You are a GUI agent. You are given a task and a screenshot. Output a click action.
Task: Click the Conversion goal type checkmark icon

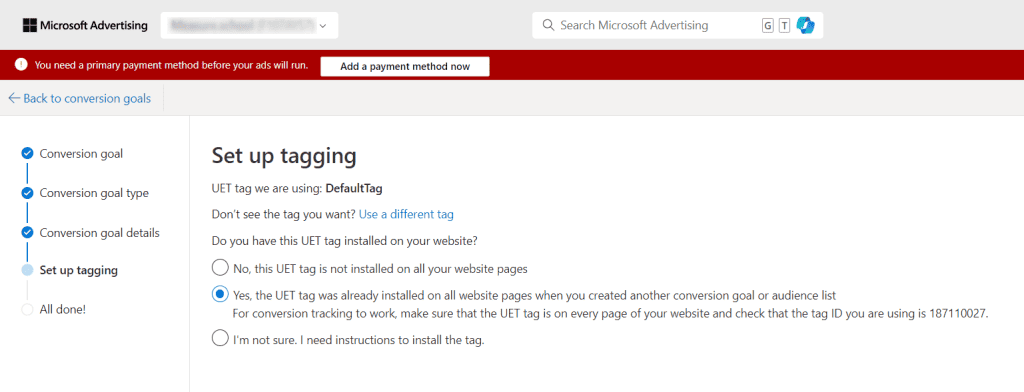(x=27, y=193)
